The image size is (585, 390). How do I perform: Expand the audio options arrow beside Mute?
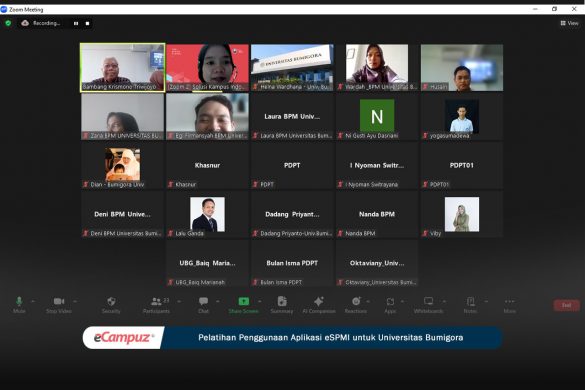coord(33,302)
